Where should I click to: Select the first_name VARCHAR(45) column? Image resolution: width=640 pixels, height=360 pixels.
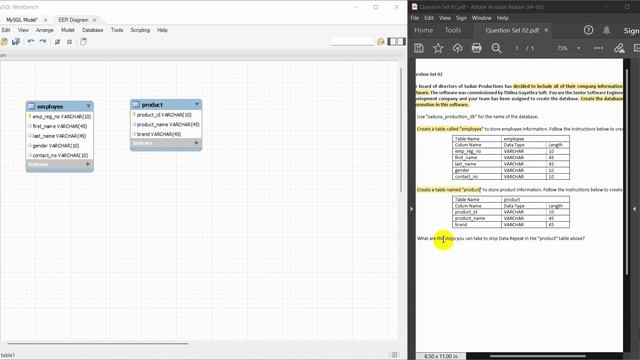[x=60, y=126]
